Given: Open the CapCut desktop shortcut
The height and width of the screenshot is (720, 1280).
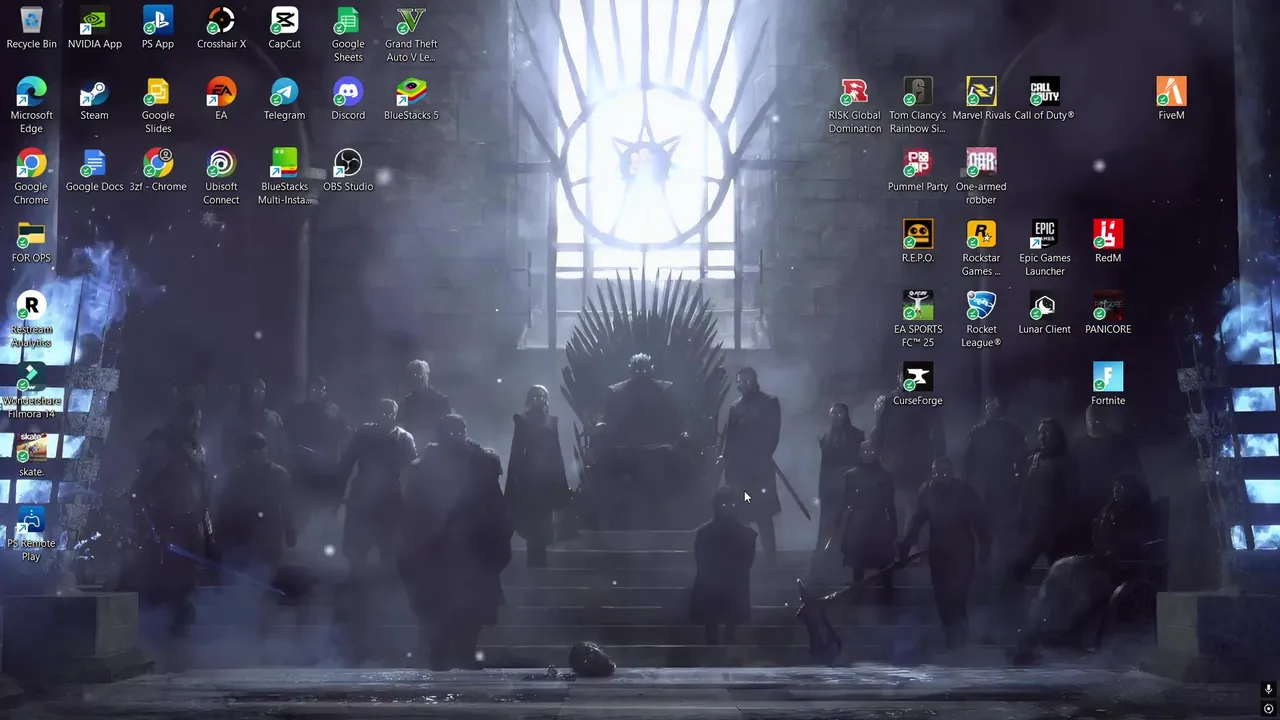Looking at the screenshot, I should tap(284, 20).
